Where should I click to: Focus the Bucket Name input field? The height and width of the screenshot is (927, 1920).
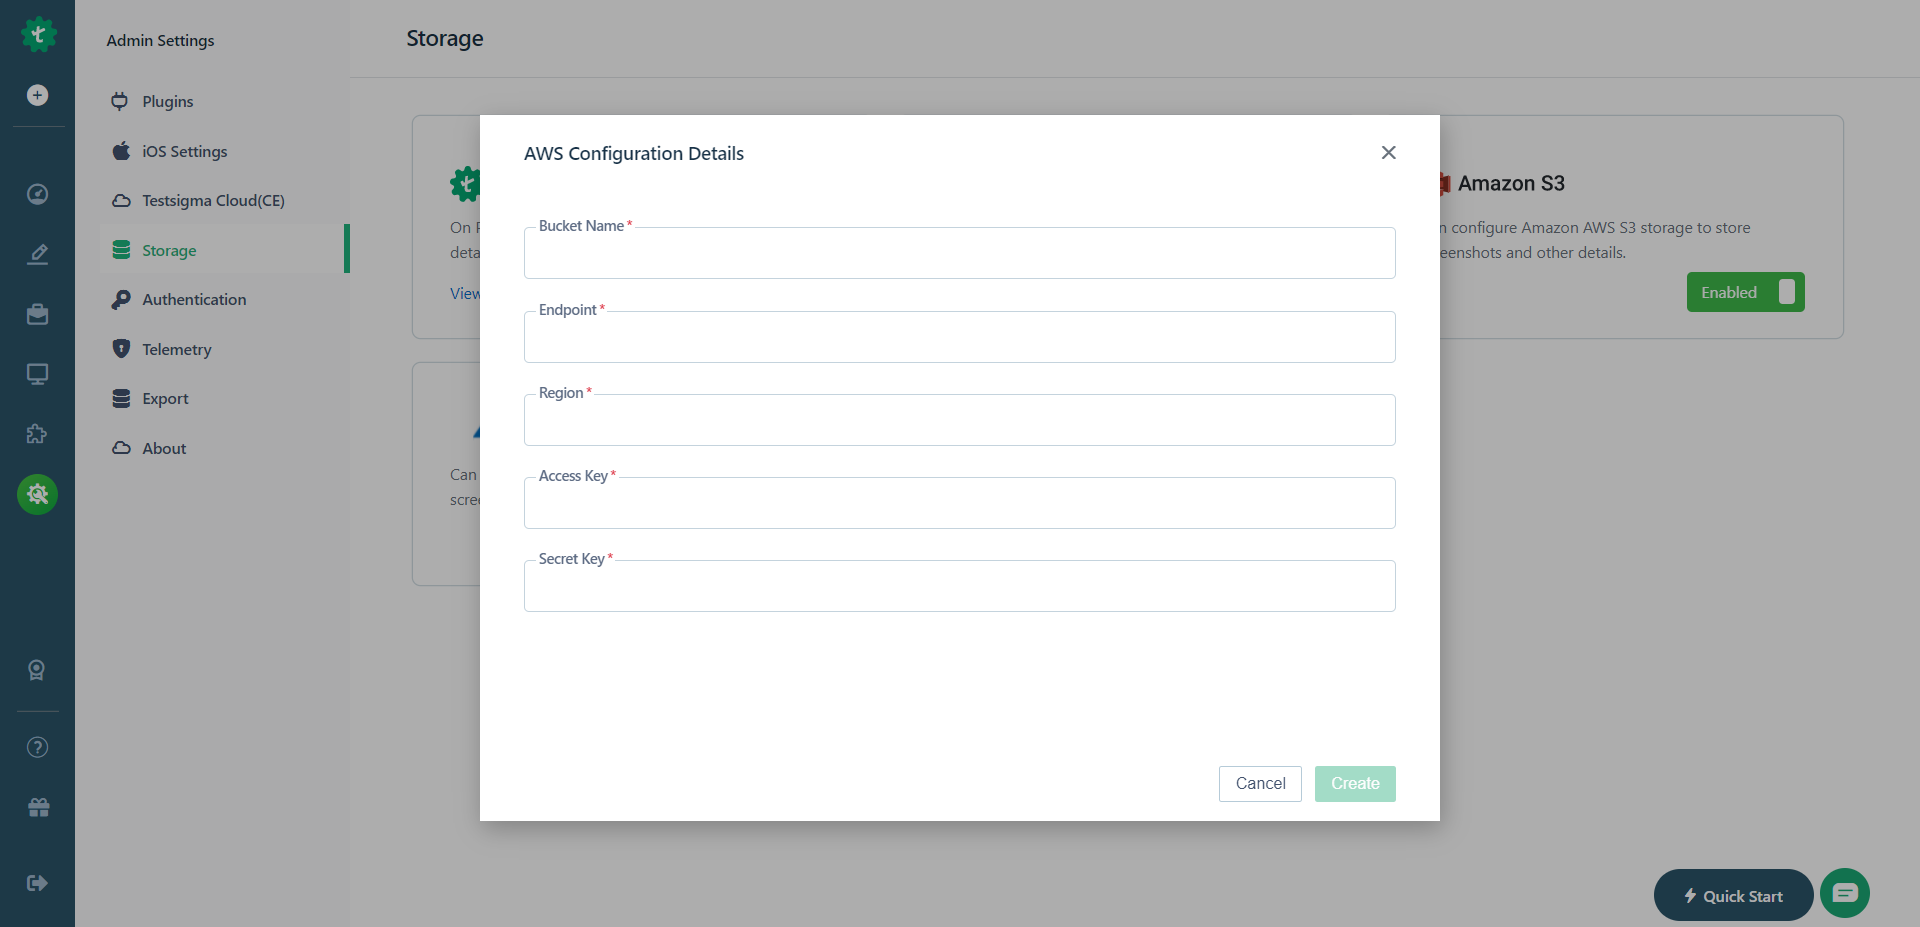click(x=960, y=253)
